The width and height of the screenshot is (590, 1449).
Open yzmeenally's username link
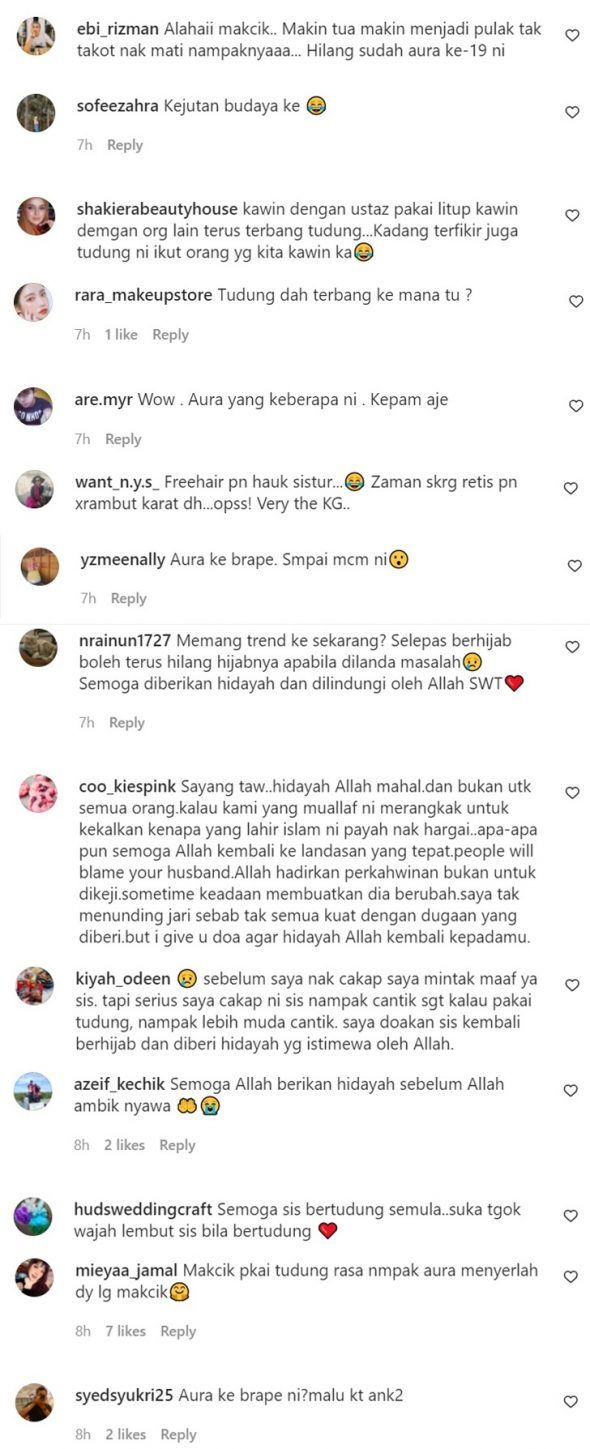(122, 560)
